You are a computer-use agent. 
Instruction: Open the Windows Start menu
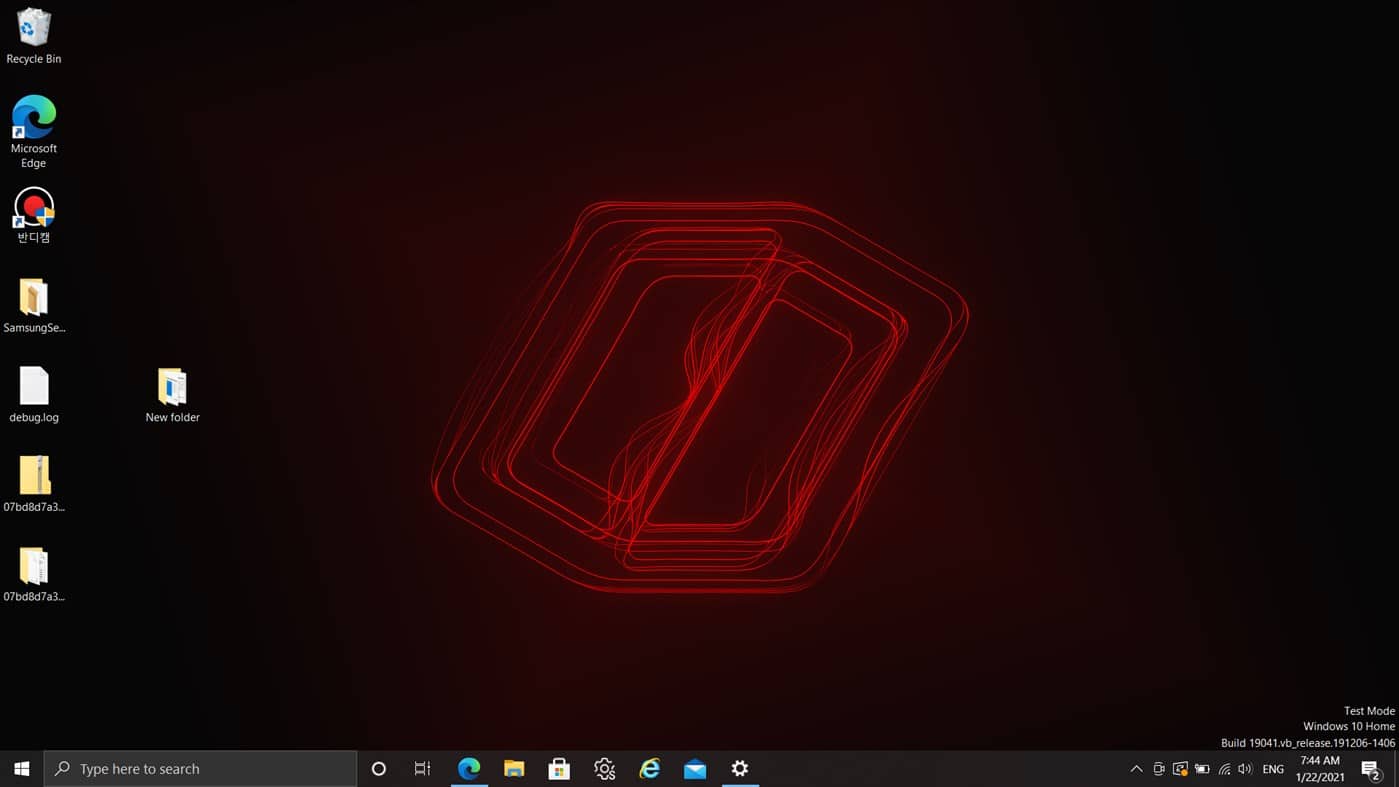[x=22, y=768]
